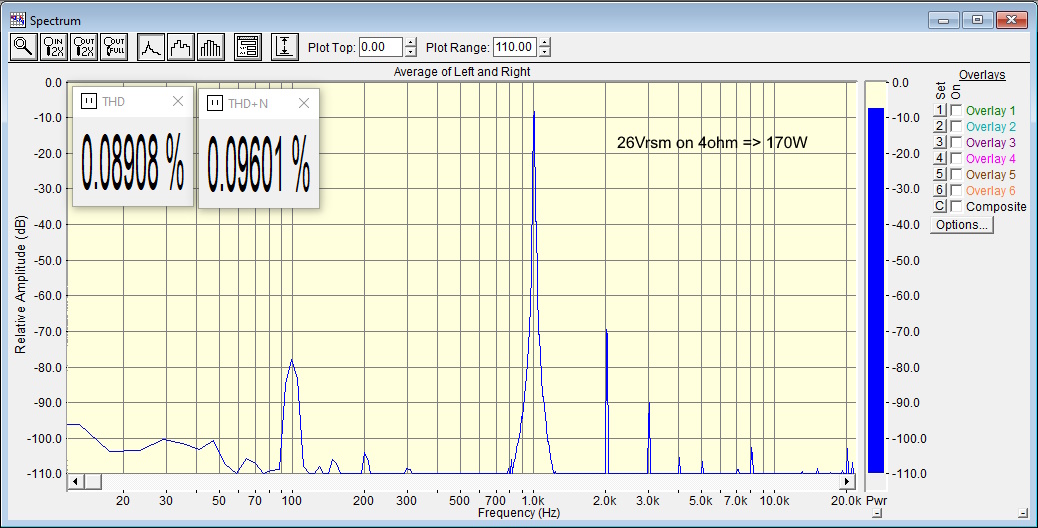Close the THD meter panel
This screenshot has width=1038, height=528.
click(x=178, y=101)
